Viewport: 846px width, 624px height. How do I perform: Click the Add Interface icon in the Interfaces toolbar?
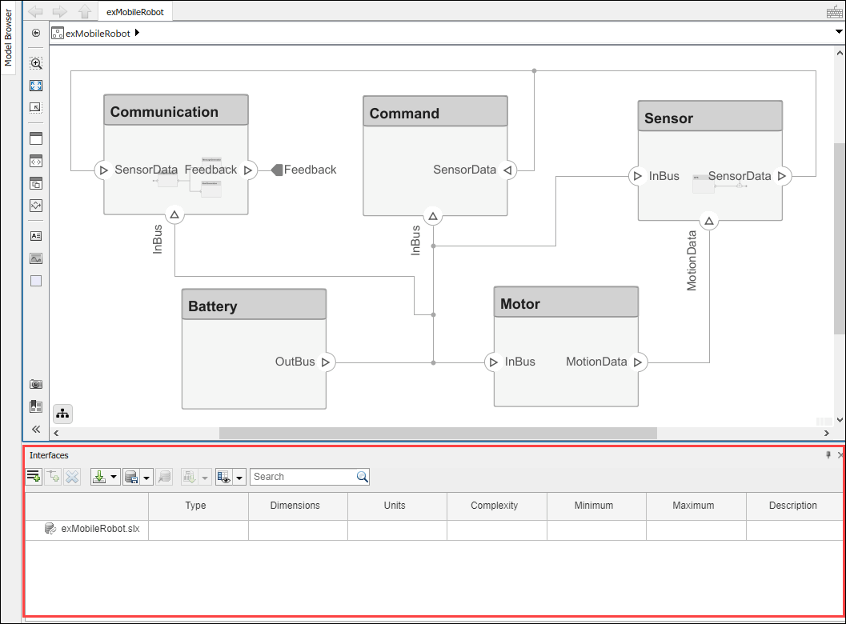pos(33,476)
